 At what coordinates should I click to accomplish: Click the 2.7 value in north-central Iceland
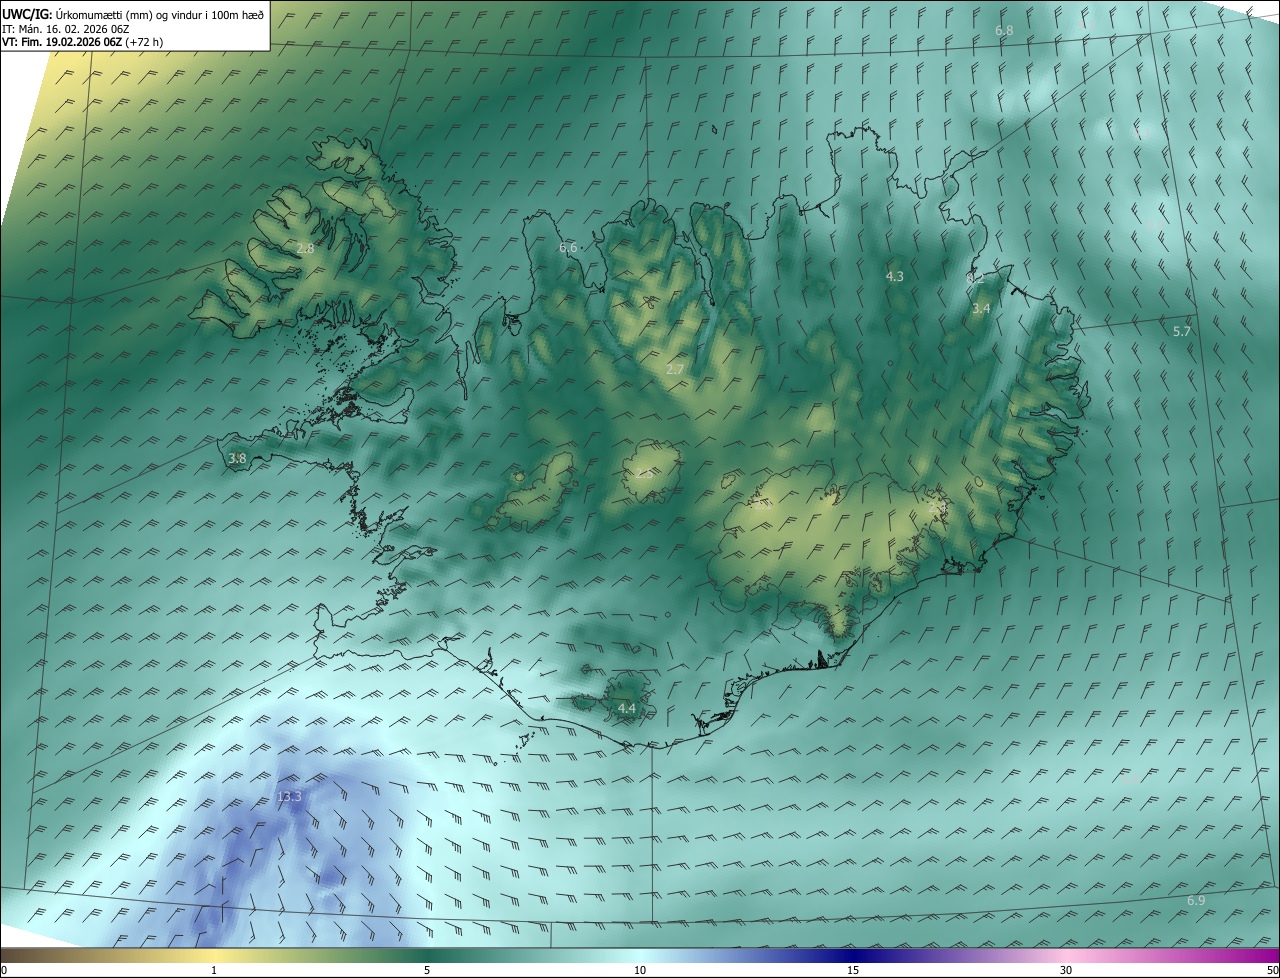[675, 370]
